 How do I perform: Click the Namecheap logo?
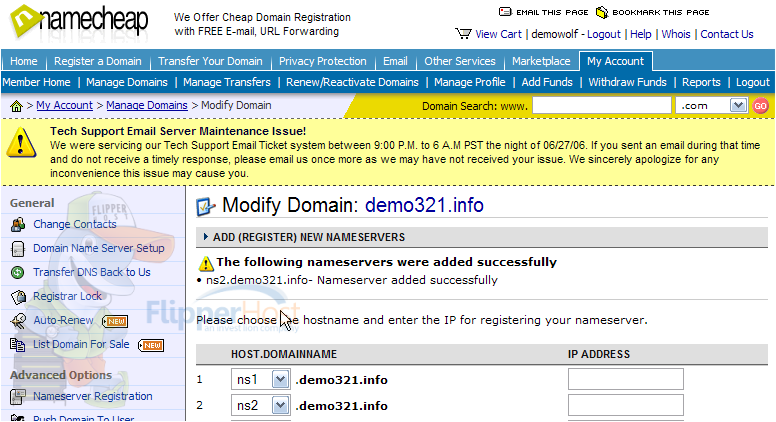pyautogui.click(x=79, y=22)
